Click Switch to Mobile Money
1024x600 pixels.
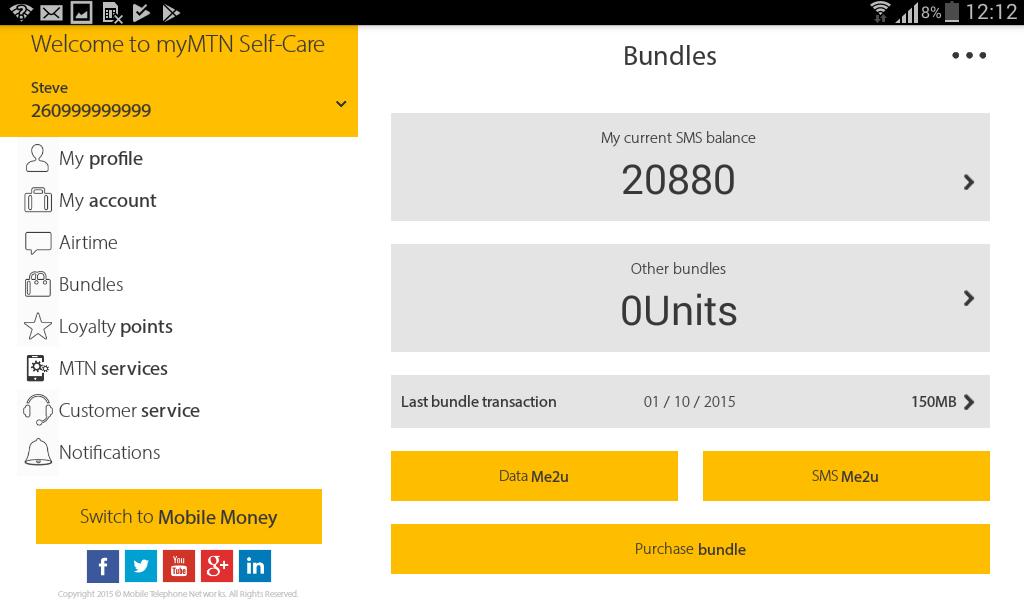pyautogui.click(x=178, y=516)
